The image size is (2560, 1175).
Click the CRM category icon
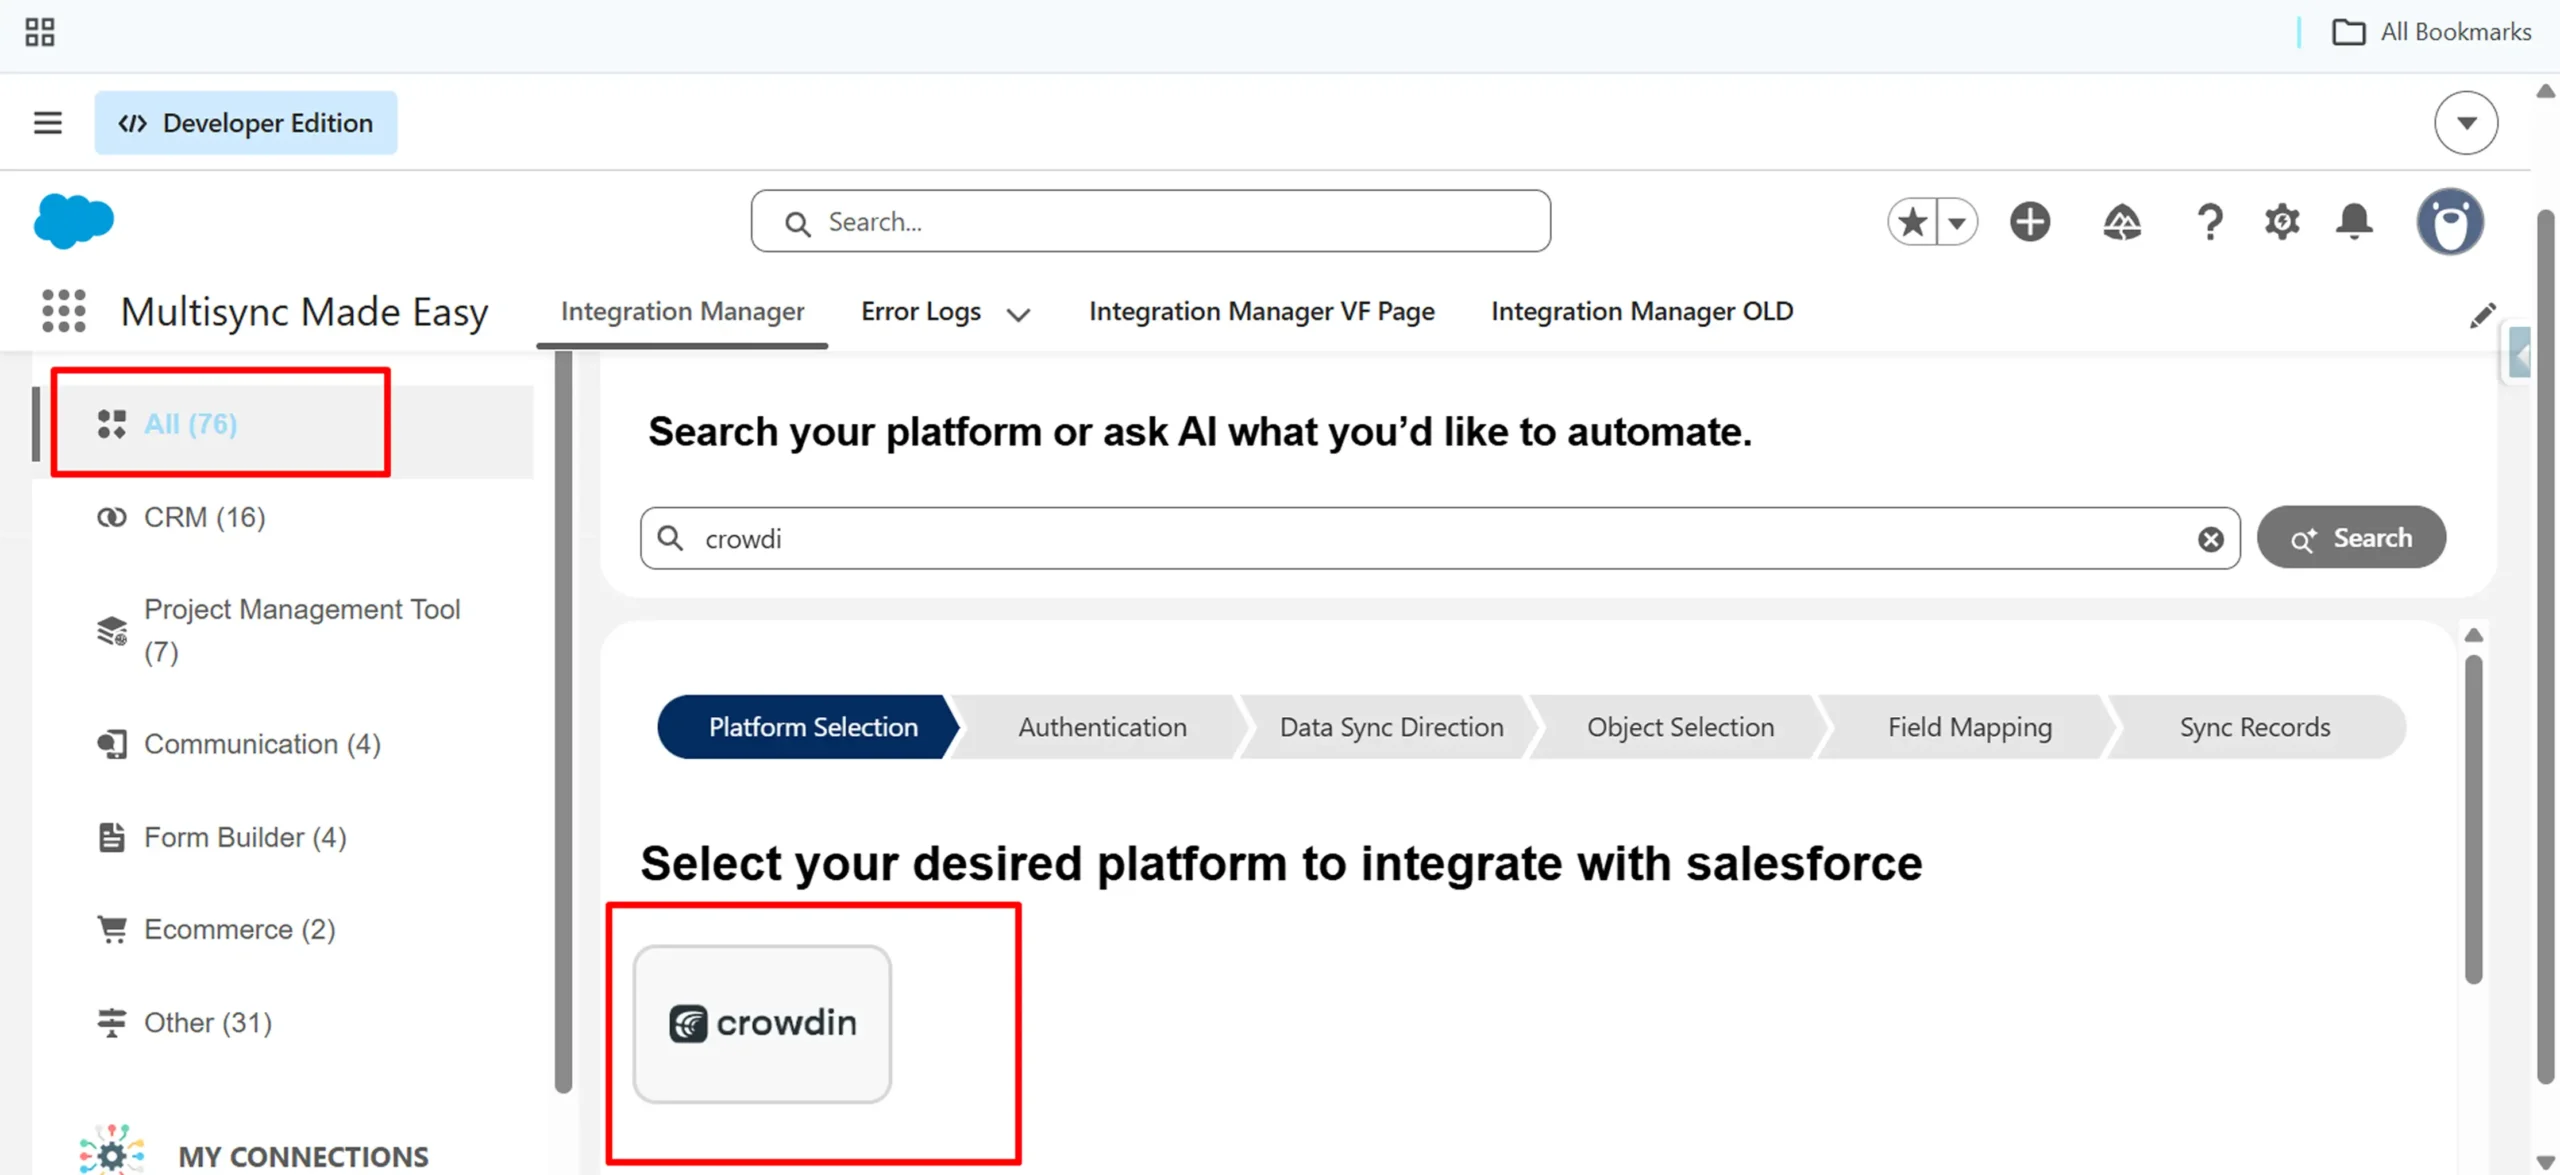[x=111, y=517]
